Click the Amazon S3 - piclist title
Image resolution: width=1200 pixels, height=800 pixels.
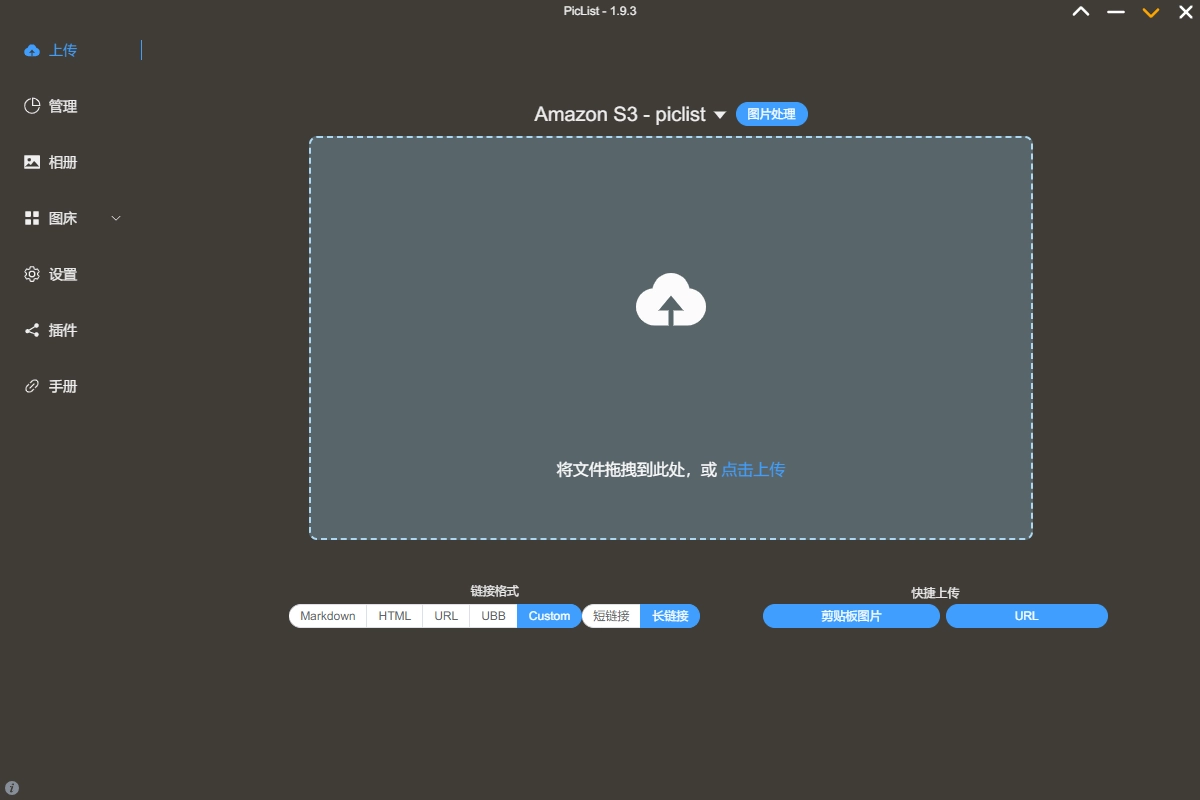point(620,114)
